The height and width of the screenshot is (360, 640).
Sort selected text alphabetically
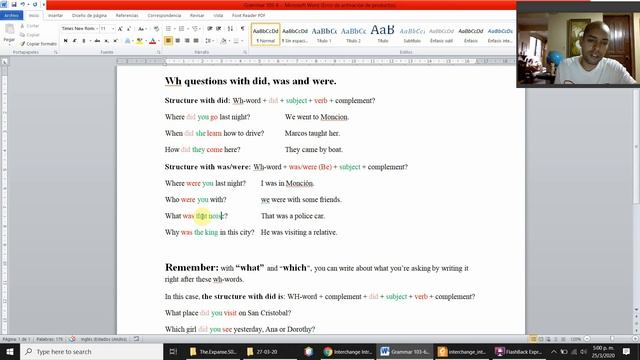230,29
